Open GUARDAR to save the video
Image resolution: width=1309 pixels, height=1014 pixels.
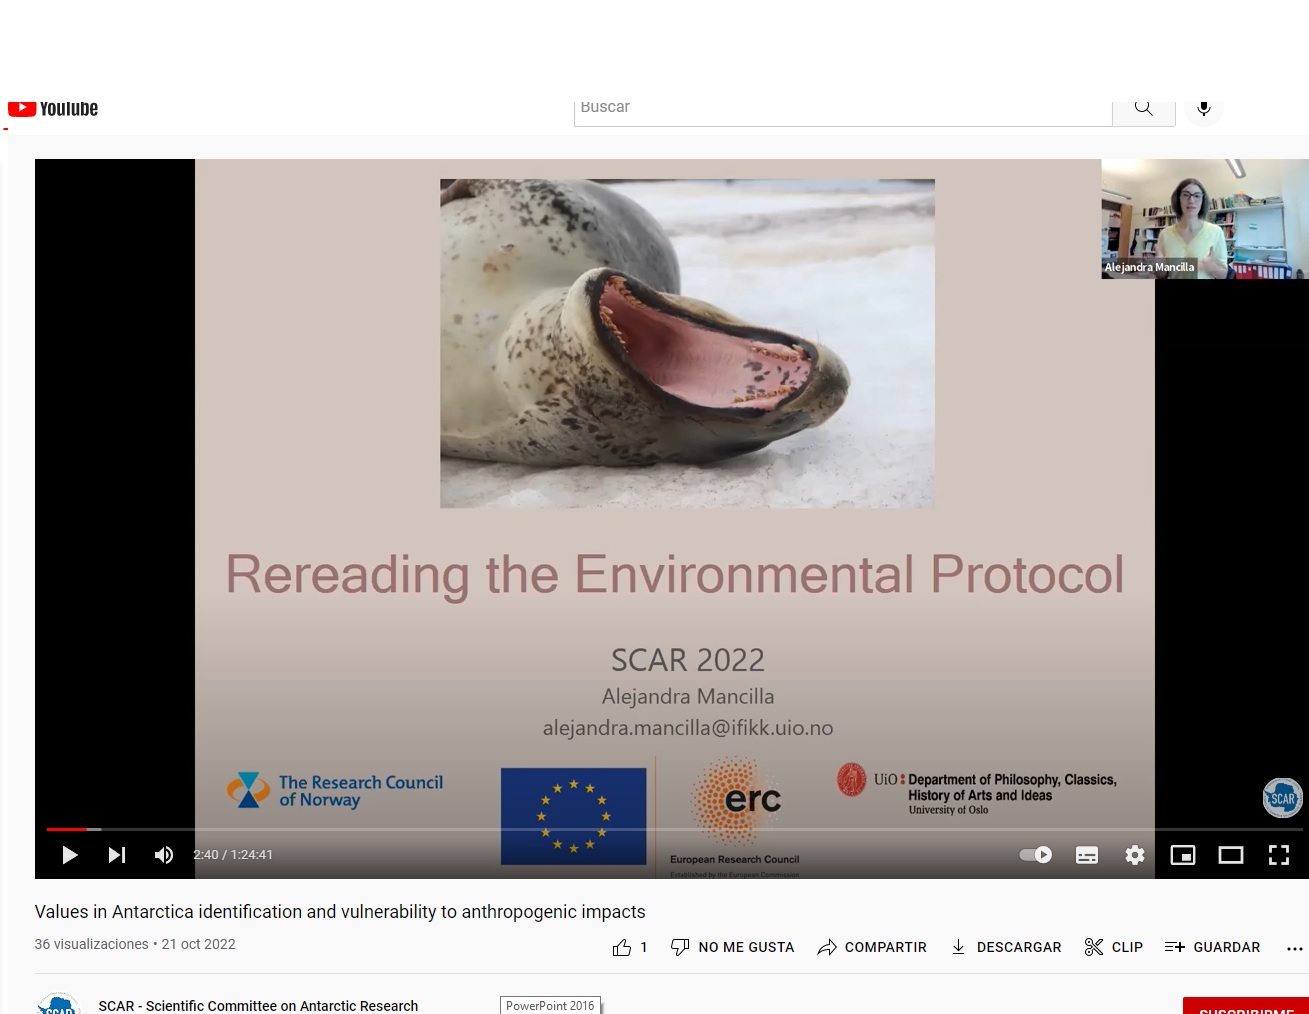[1212, 947]
